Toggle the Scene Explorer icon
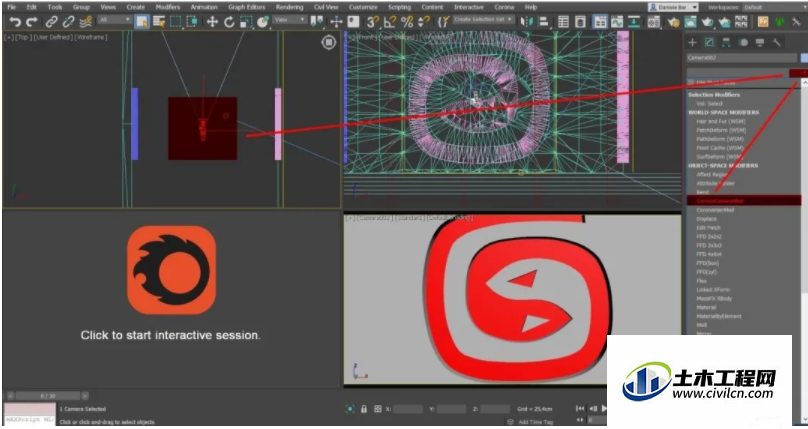 (x=563, y=22)
